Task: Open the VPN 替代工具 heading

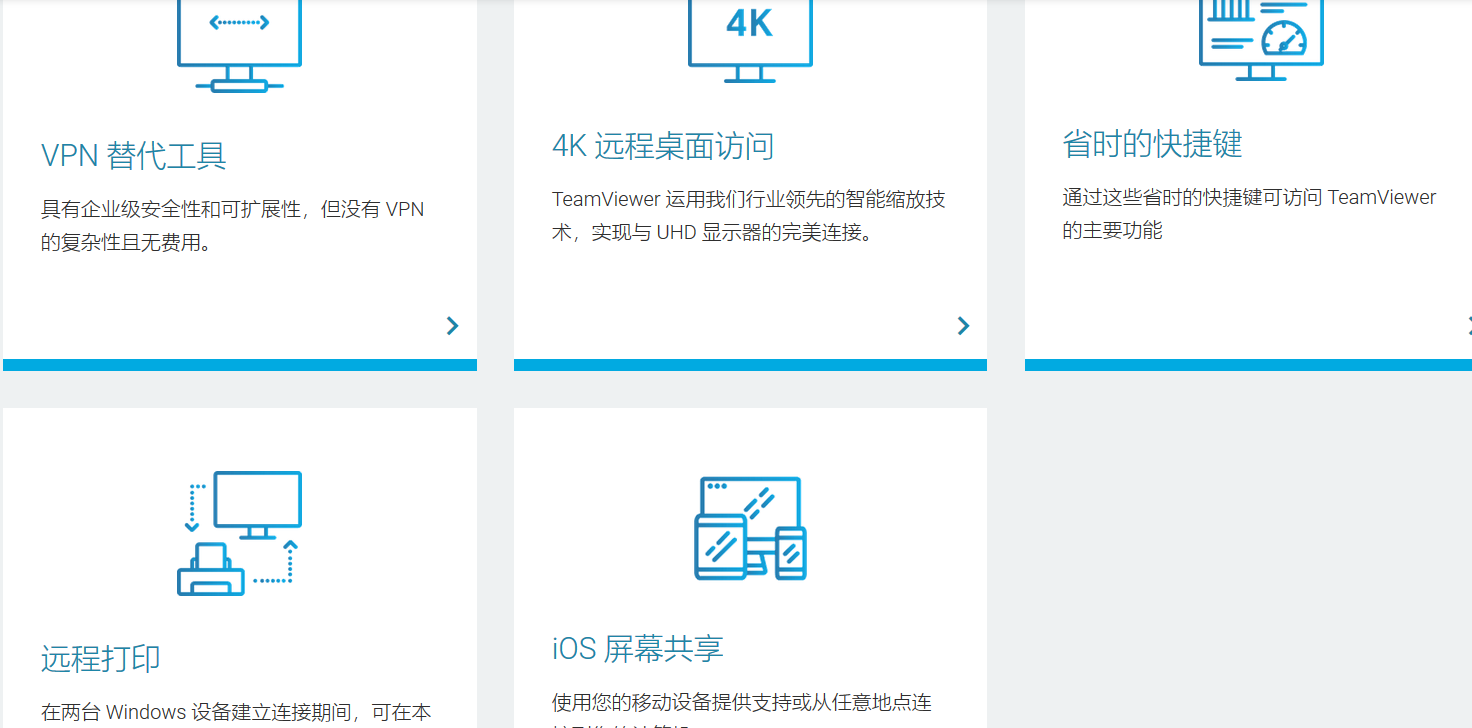Action: (134, 156)
